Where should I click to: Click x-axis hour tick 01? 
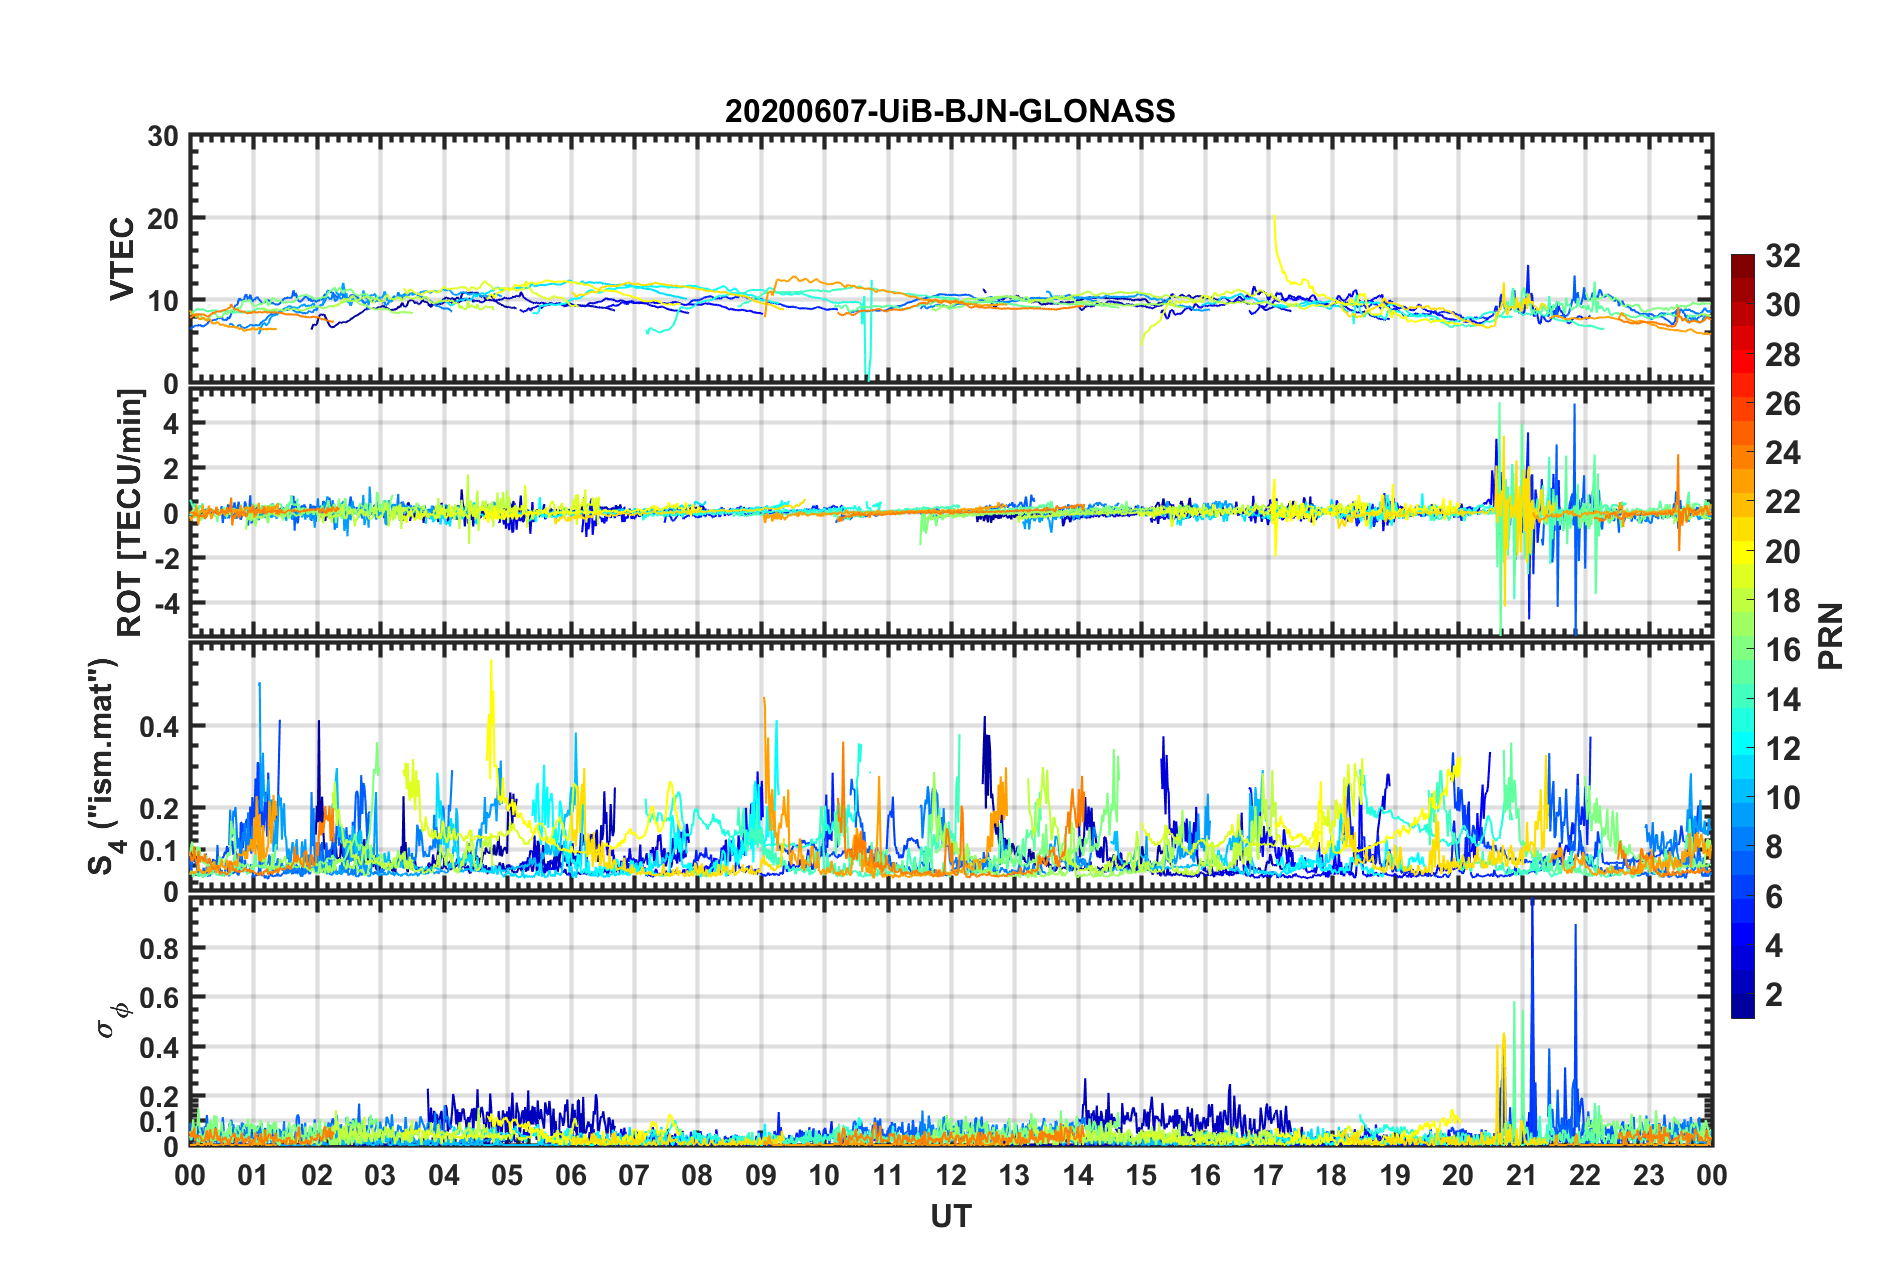253,1175
